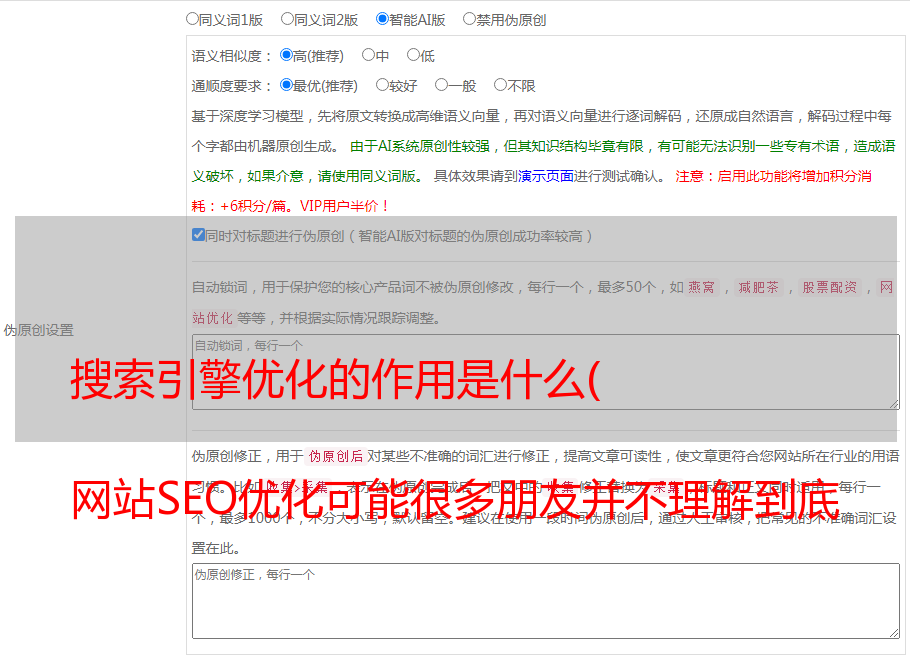
Task: Click the 伪原创后 highlighted tag
Action: 336,456
